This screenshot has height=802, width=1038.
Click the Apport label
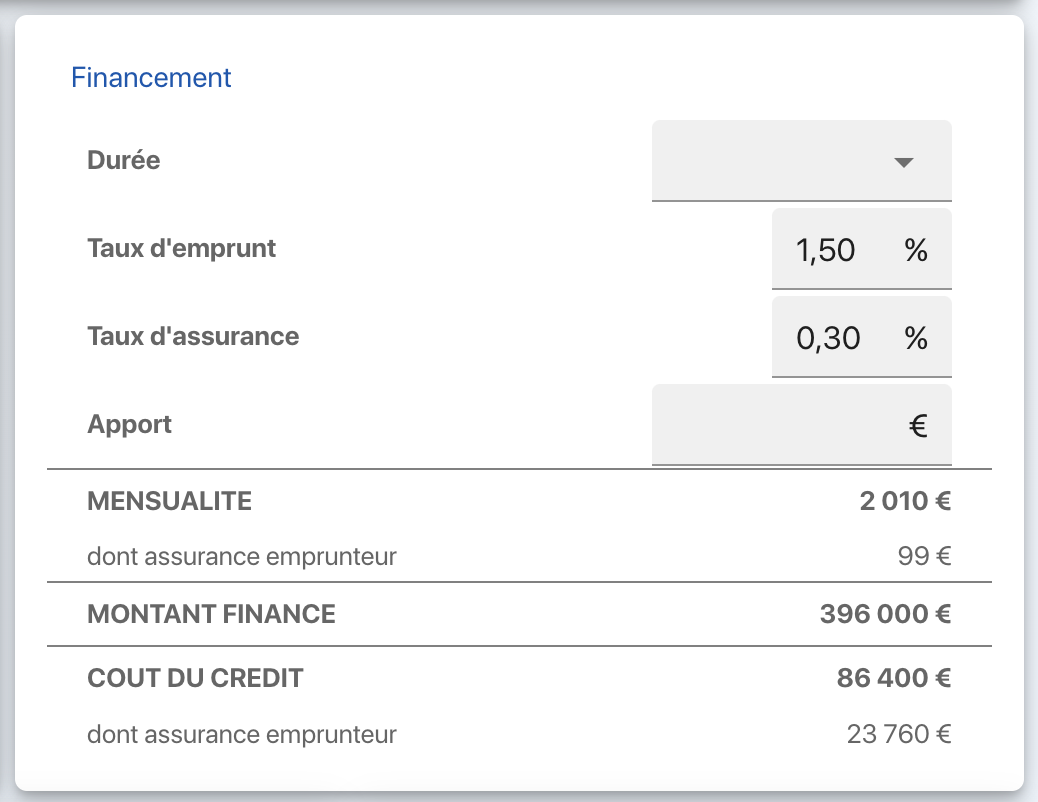tap(129, 424)
